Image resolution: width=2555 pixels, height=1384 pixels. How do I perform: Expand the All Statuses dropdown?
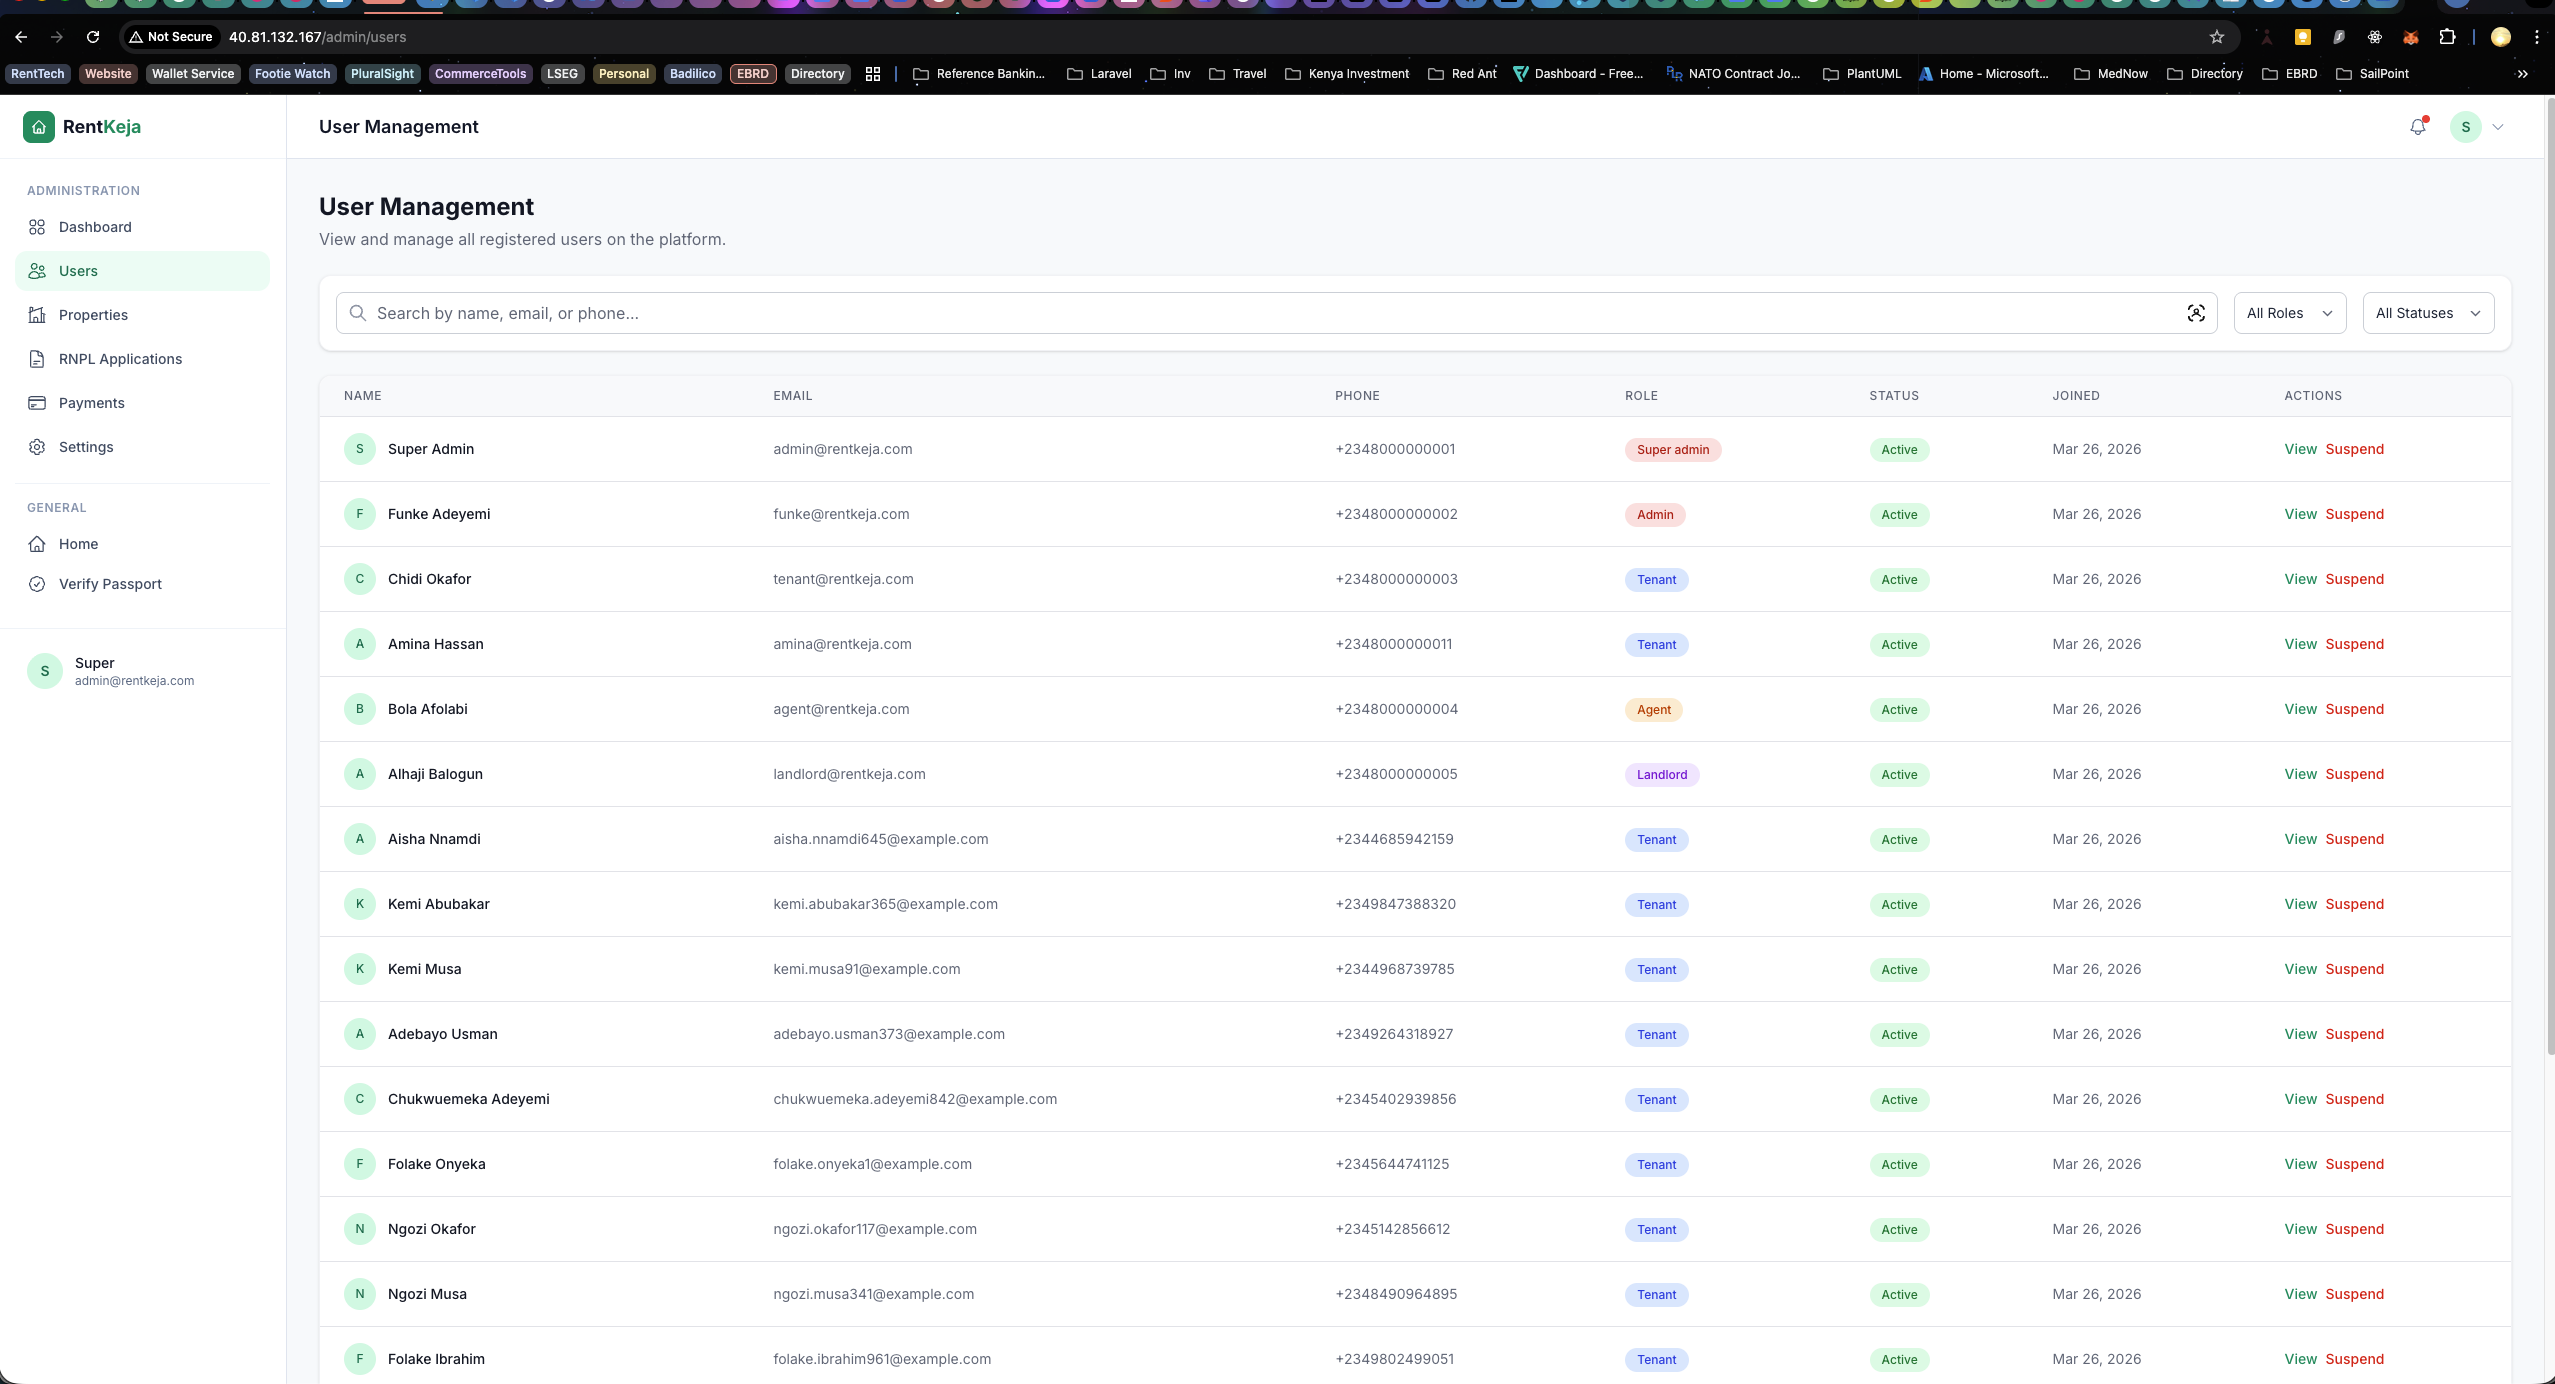click(2427, 313)
